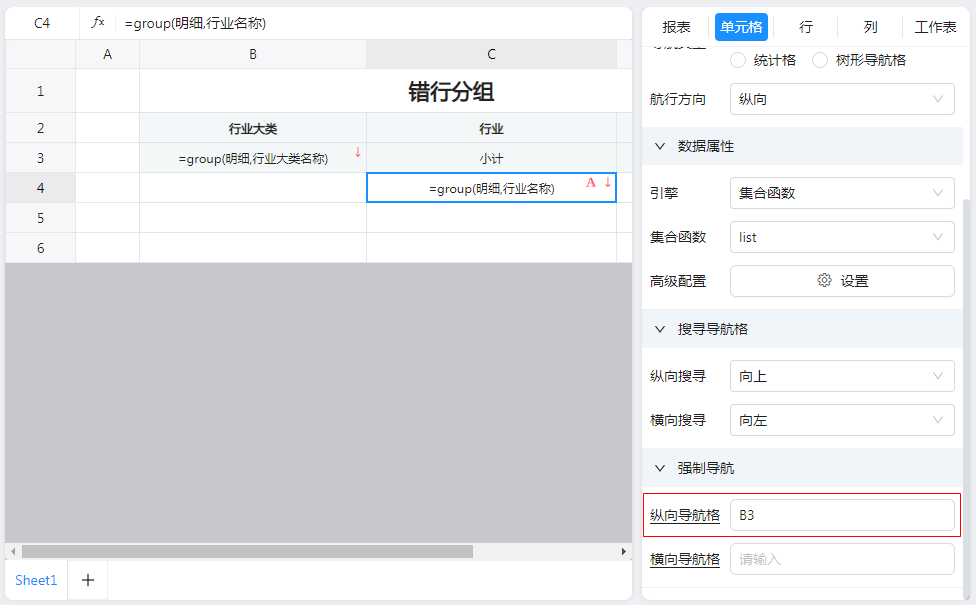The height and width of the screenshot is (605, 976).
Task: Open the 航行方向 dropdown
Action: (842, 99)
